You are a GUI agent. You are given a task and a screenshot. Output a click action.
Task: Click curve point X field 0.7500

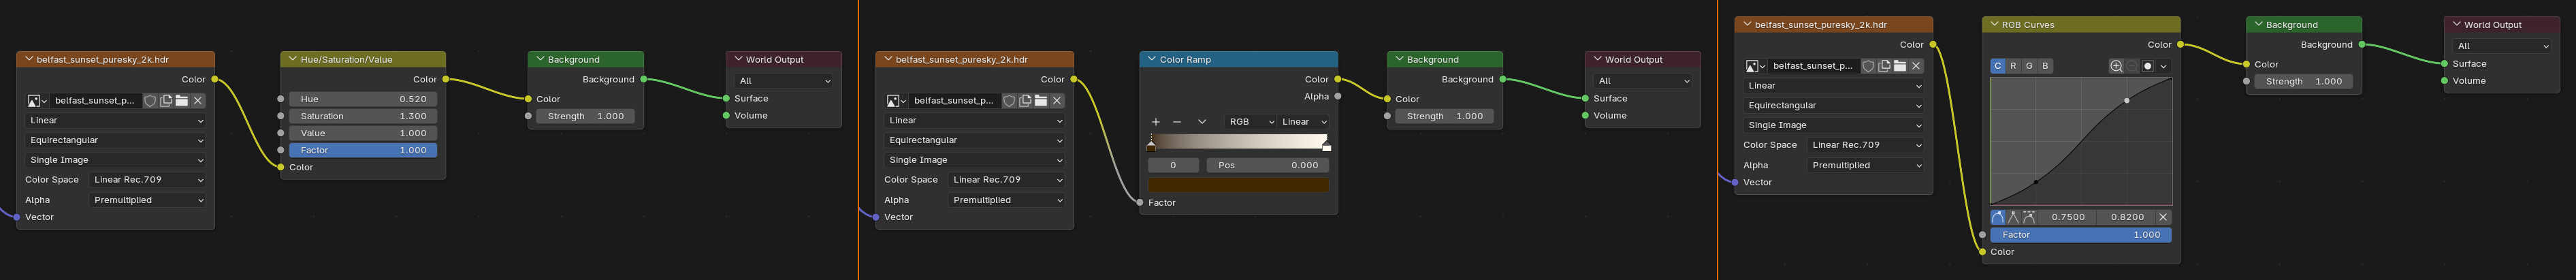click(x=2068, y=217)
